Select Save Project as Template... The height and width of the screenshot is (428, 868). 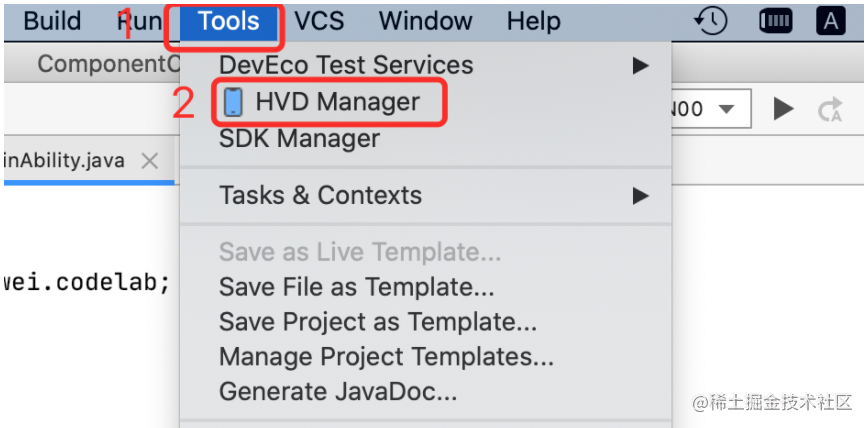(378, 323)
